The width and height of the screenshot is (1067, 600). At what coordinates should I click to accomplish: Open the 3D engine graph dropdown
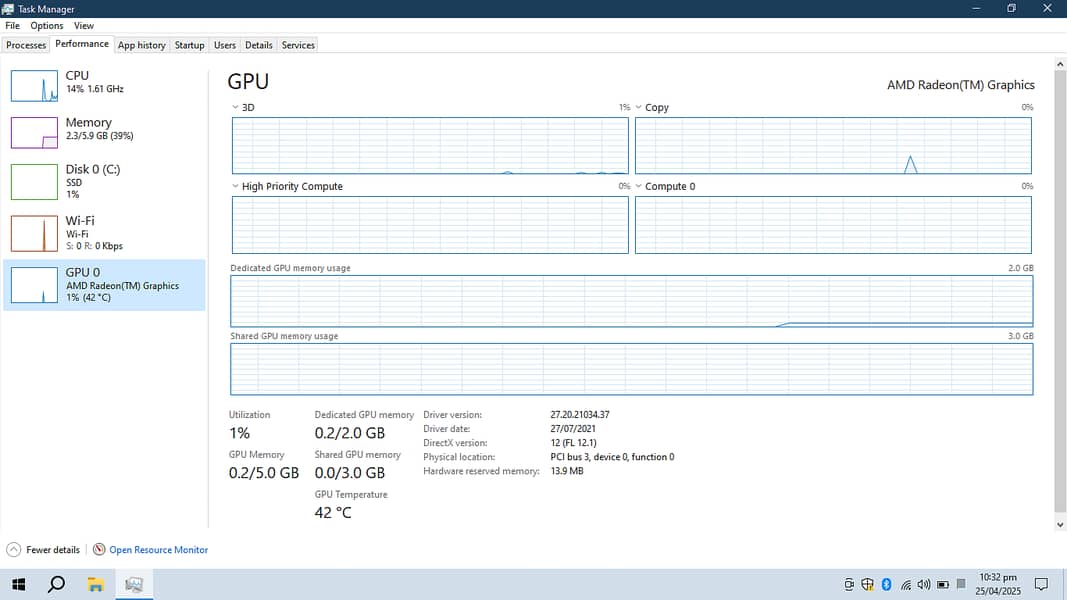(x=235, y=107)
